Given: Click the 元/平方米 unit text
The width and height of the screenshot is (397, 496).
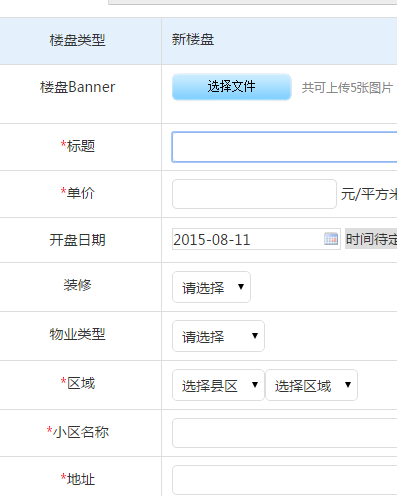Looking at the screenshot, I should [x=369, y=194].
